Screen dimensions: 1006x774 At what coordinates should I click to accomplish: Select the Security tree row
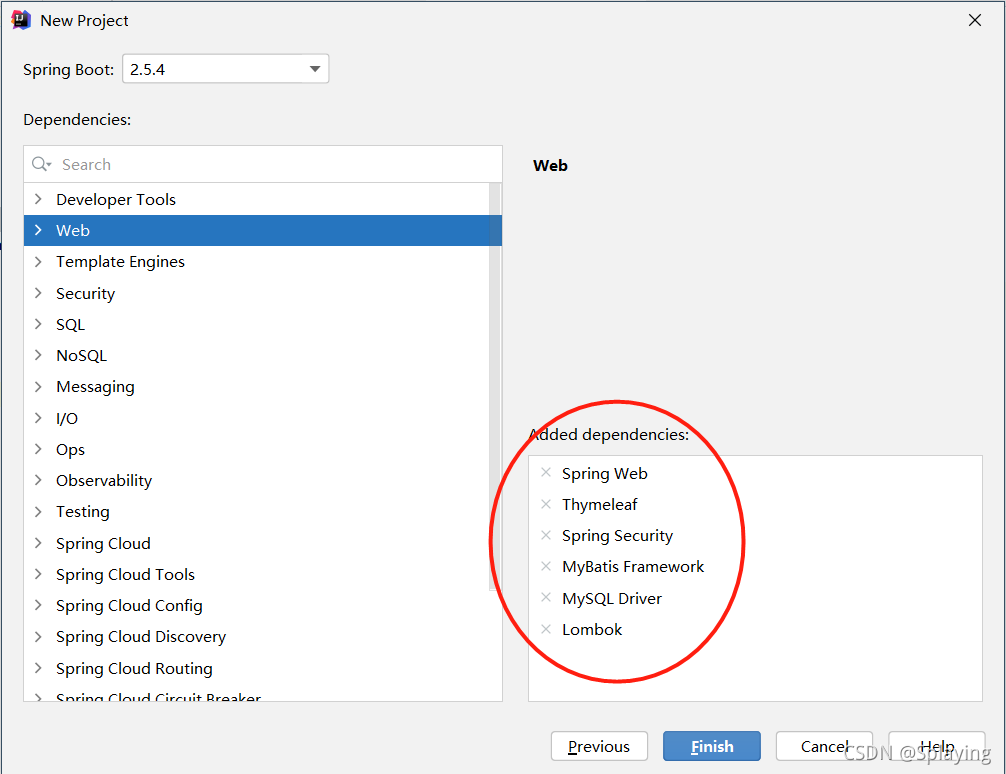tap(257, 293)
